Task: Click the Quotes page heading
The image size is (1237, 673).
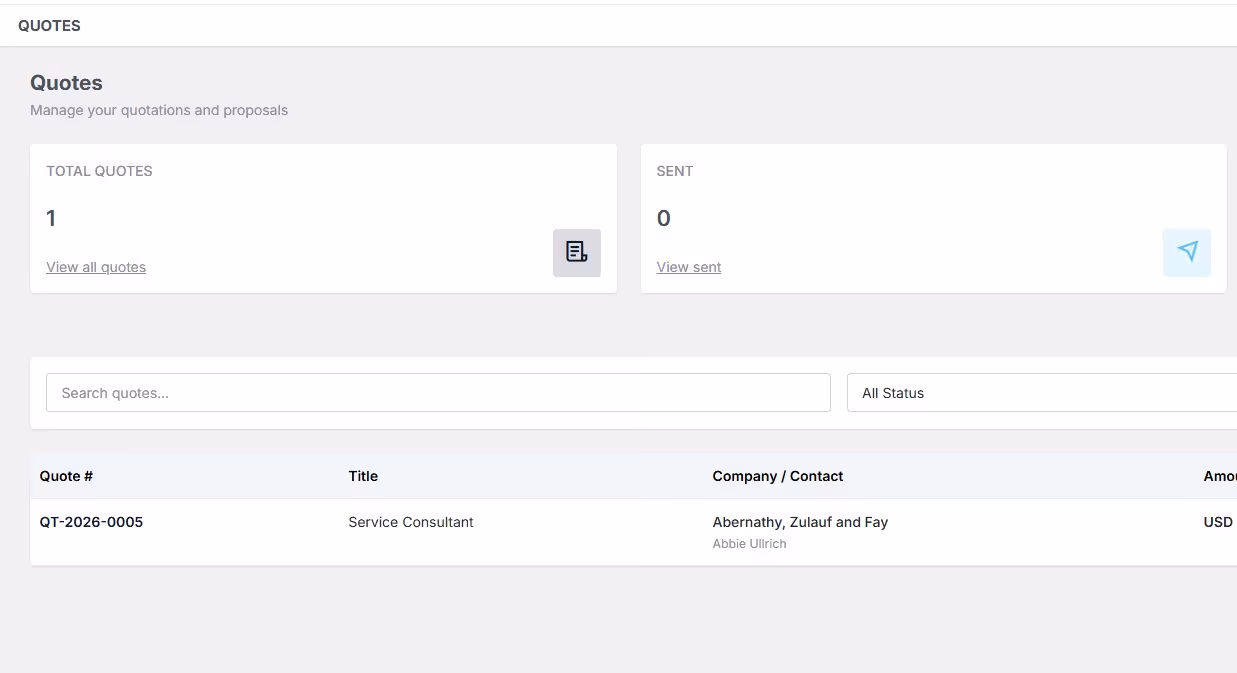Action: [66, 83]
